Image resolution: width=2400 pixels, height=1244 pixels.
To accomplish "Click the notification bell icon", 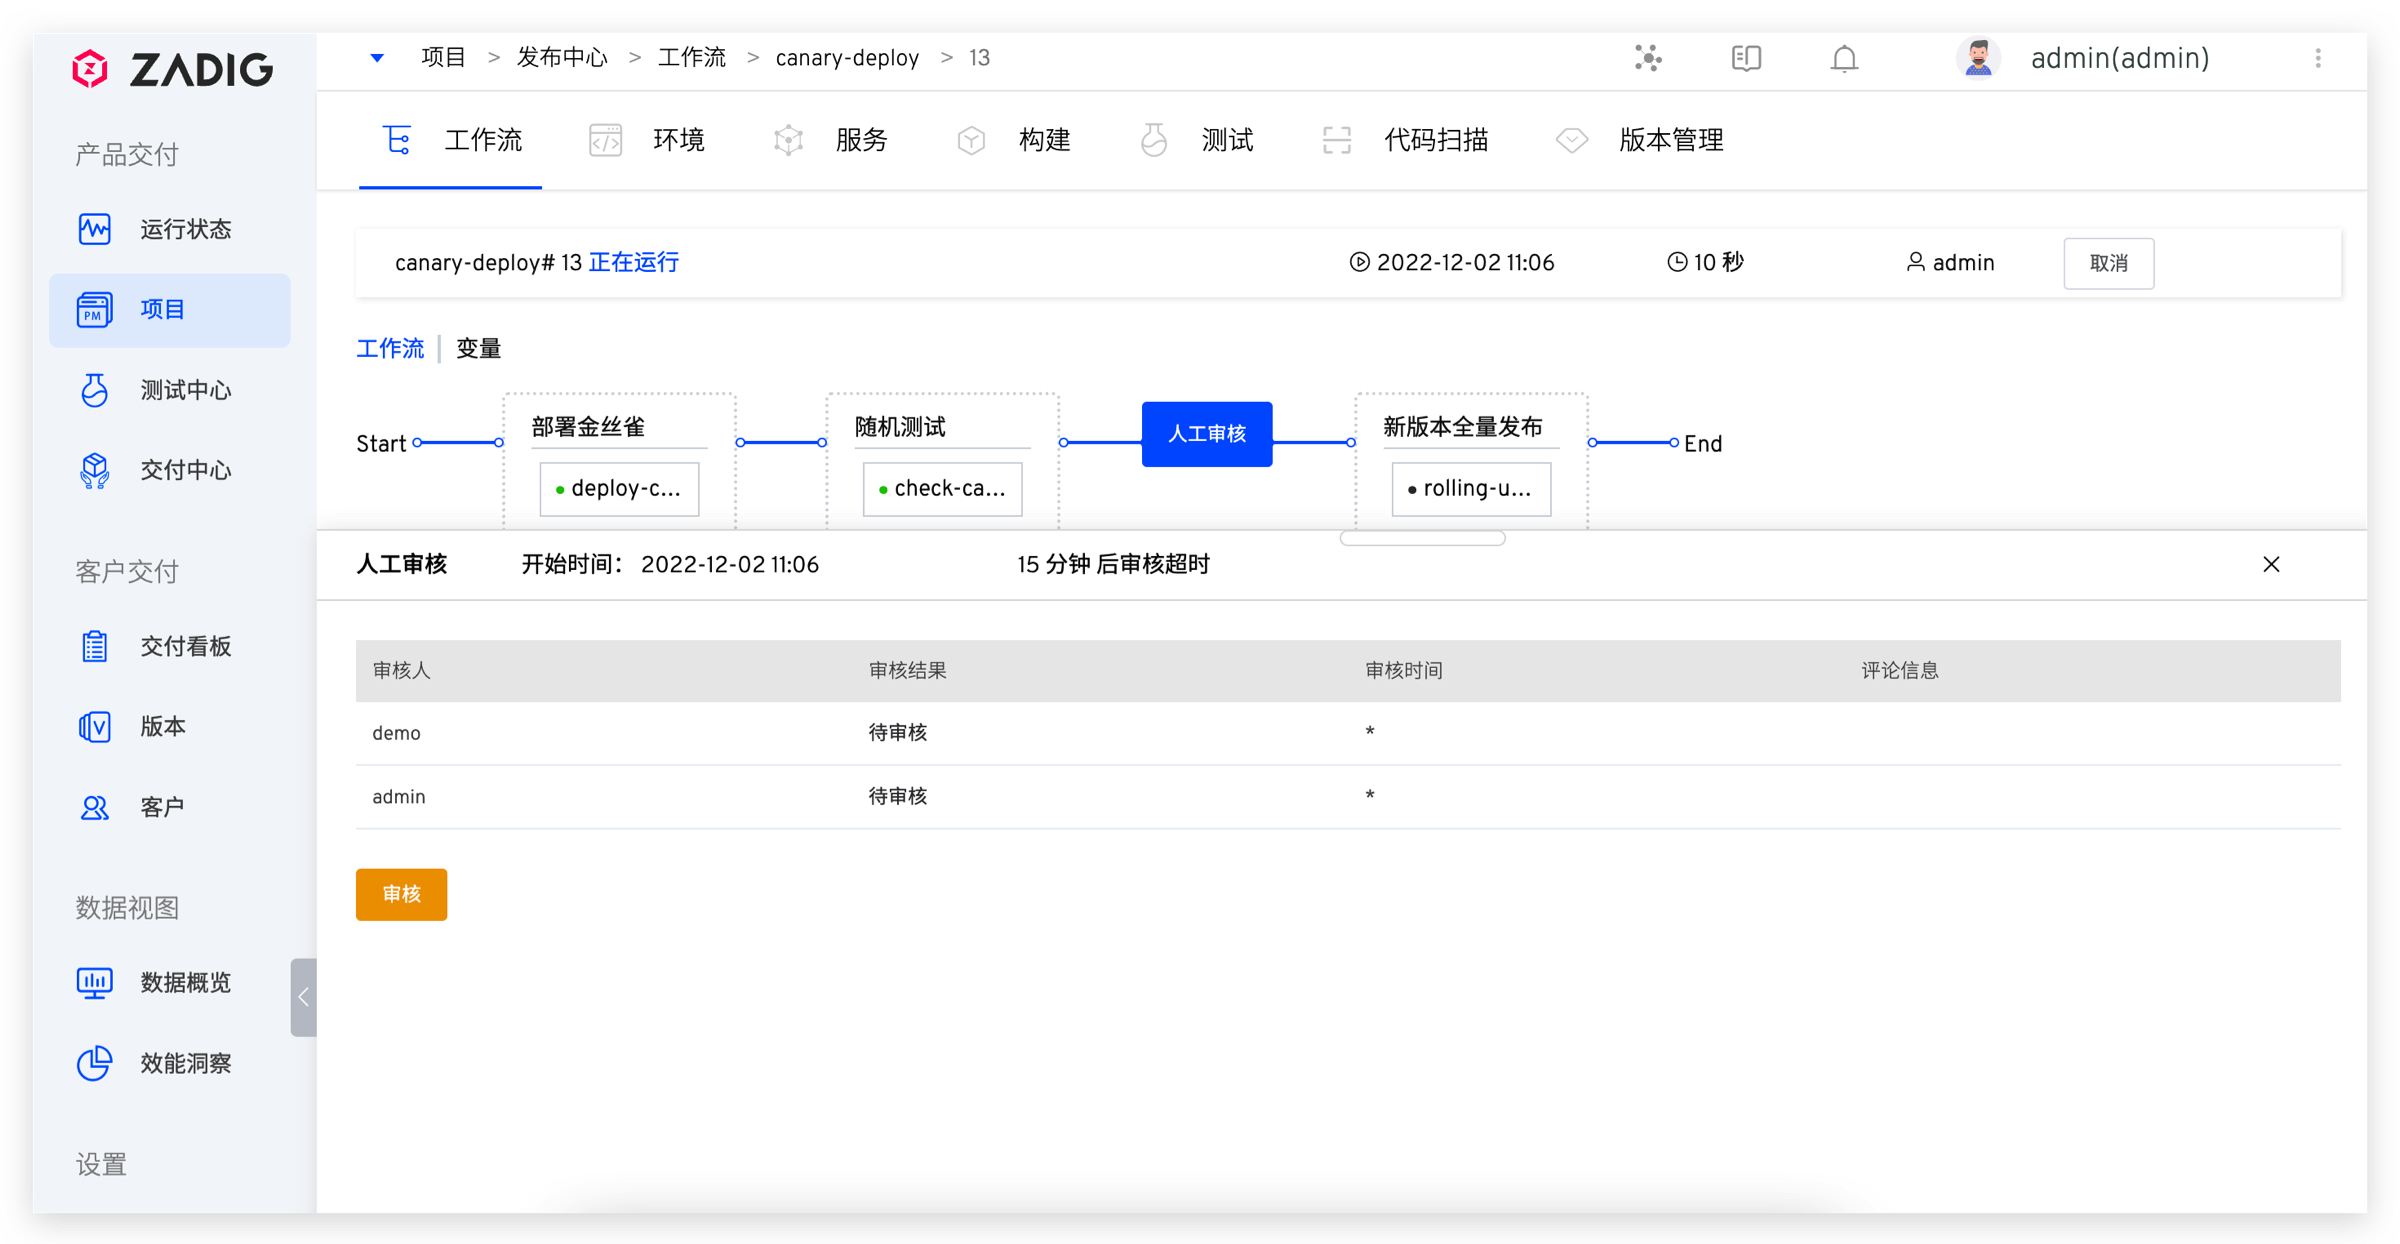I will pos(1844,59).
